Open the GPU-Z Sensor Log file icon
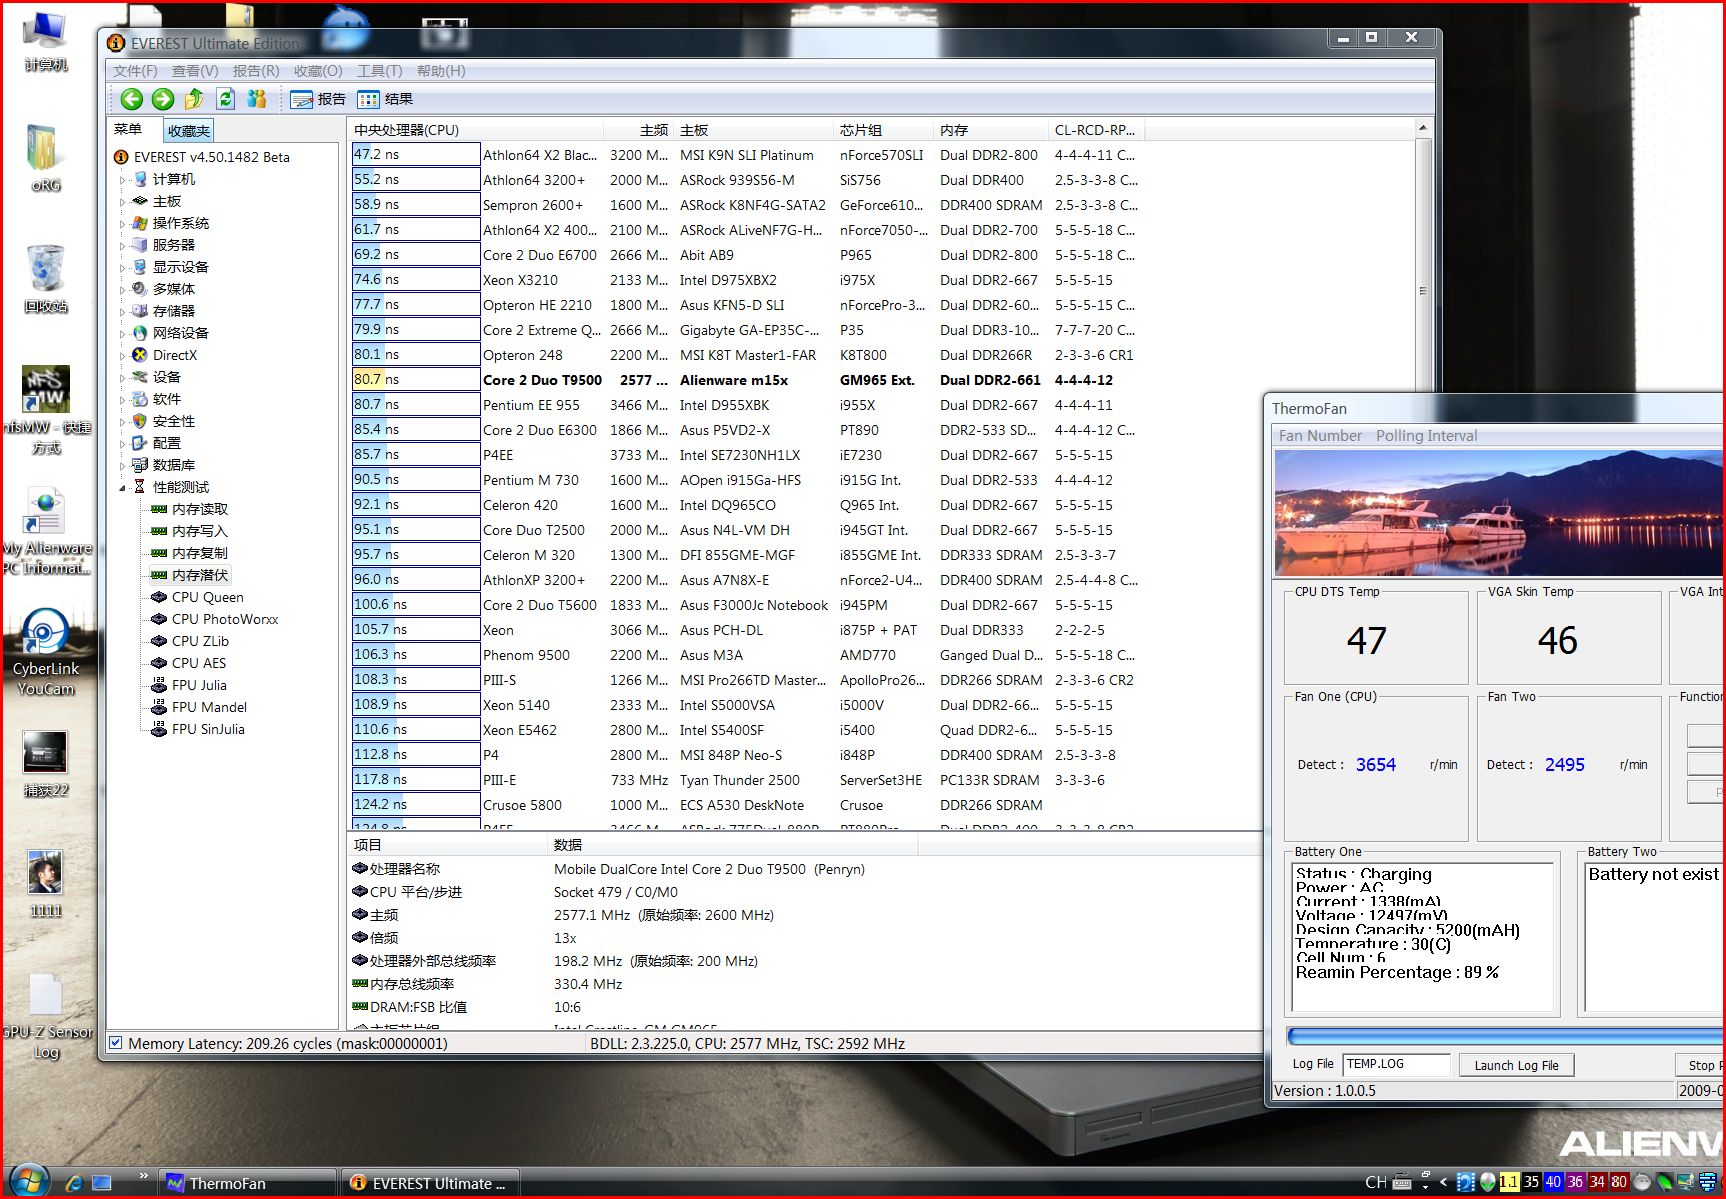This screenshot has height=1199, width=1726. click(46, 1016)
